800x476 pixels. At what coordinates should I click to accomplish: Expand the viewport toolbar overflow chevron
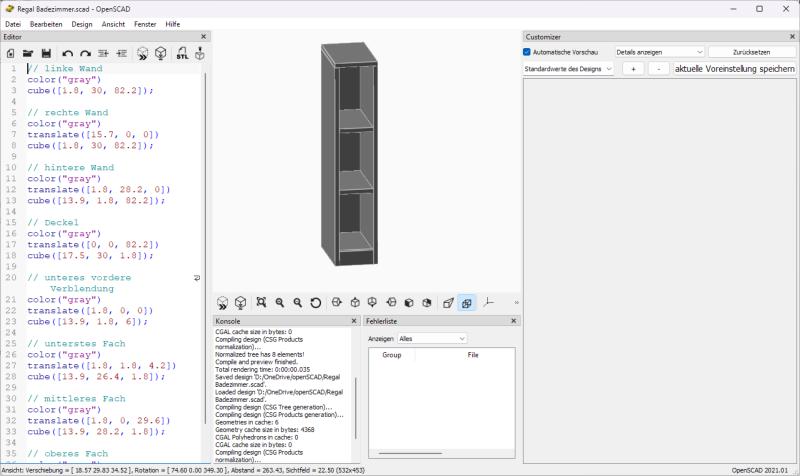(x=516, y=303)
